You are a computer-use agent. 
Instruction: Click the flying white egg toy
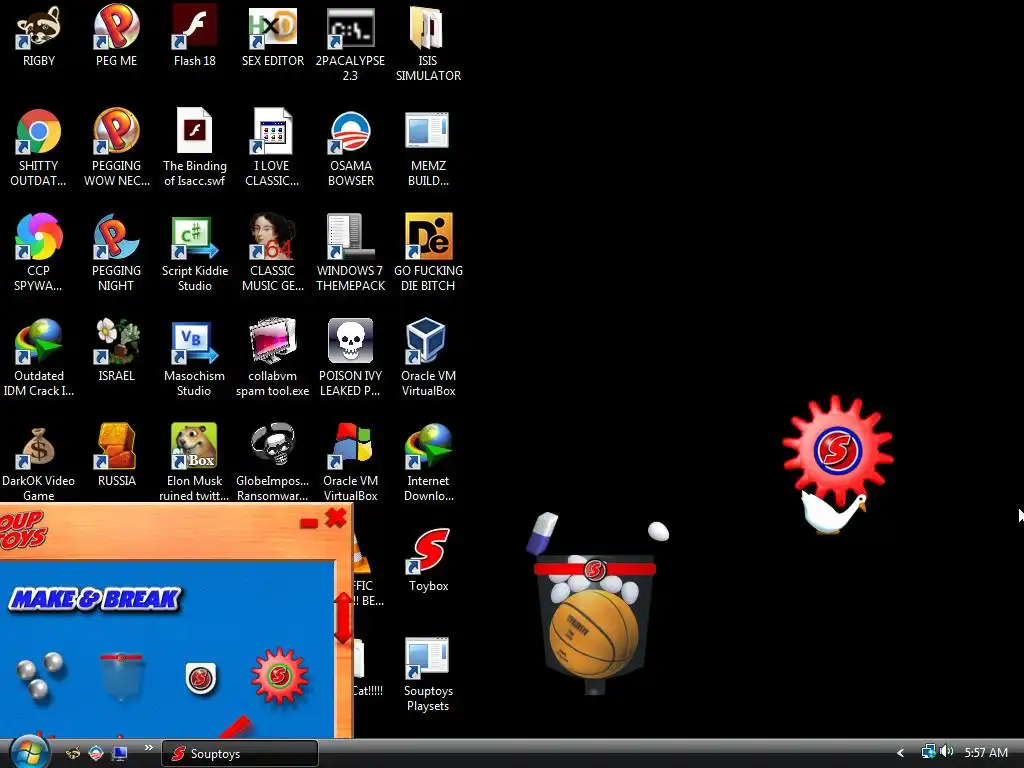(658, 531)
